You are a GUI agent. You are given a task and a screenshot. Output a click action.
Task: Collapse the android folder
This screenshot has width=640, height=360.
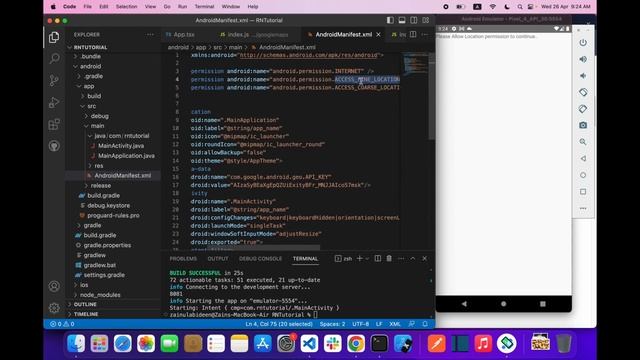[90, 66]
